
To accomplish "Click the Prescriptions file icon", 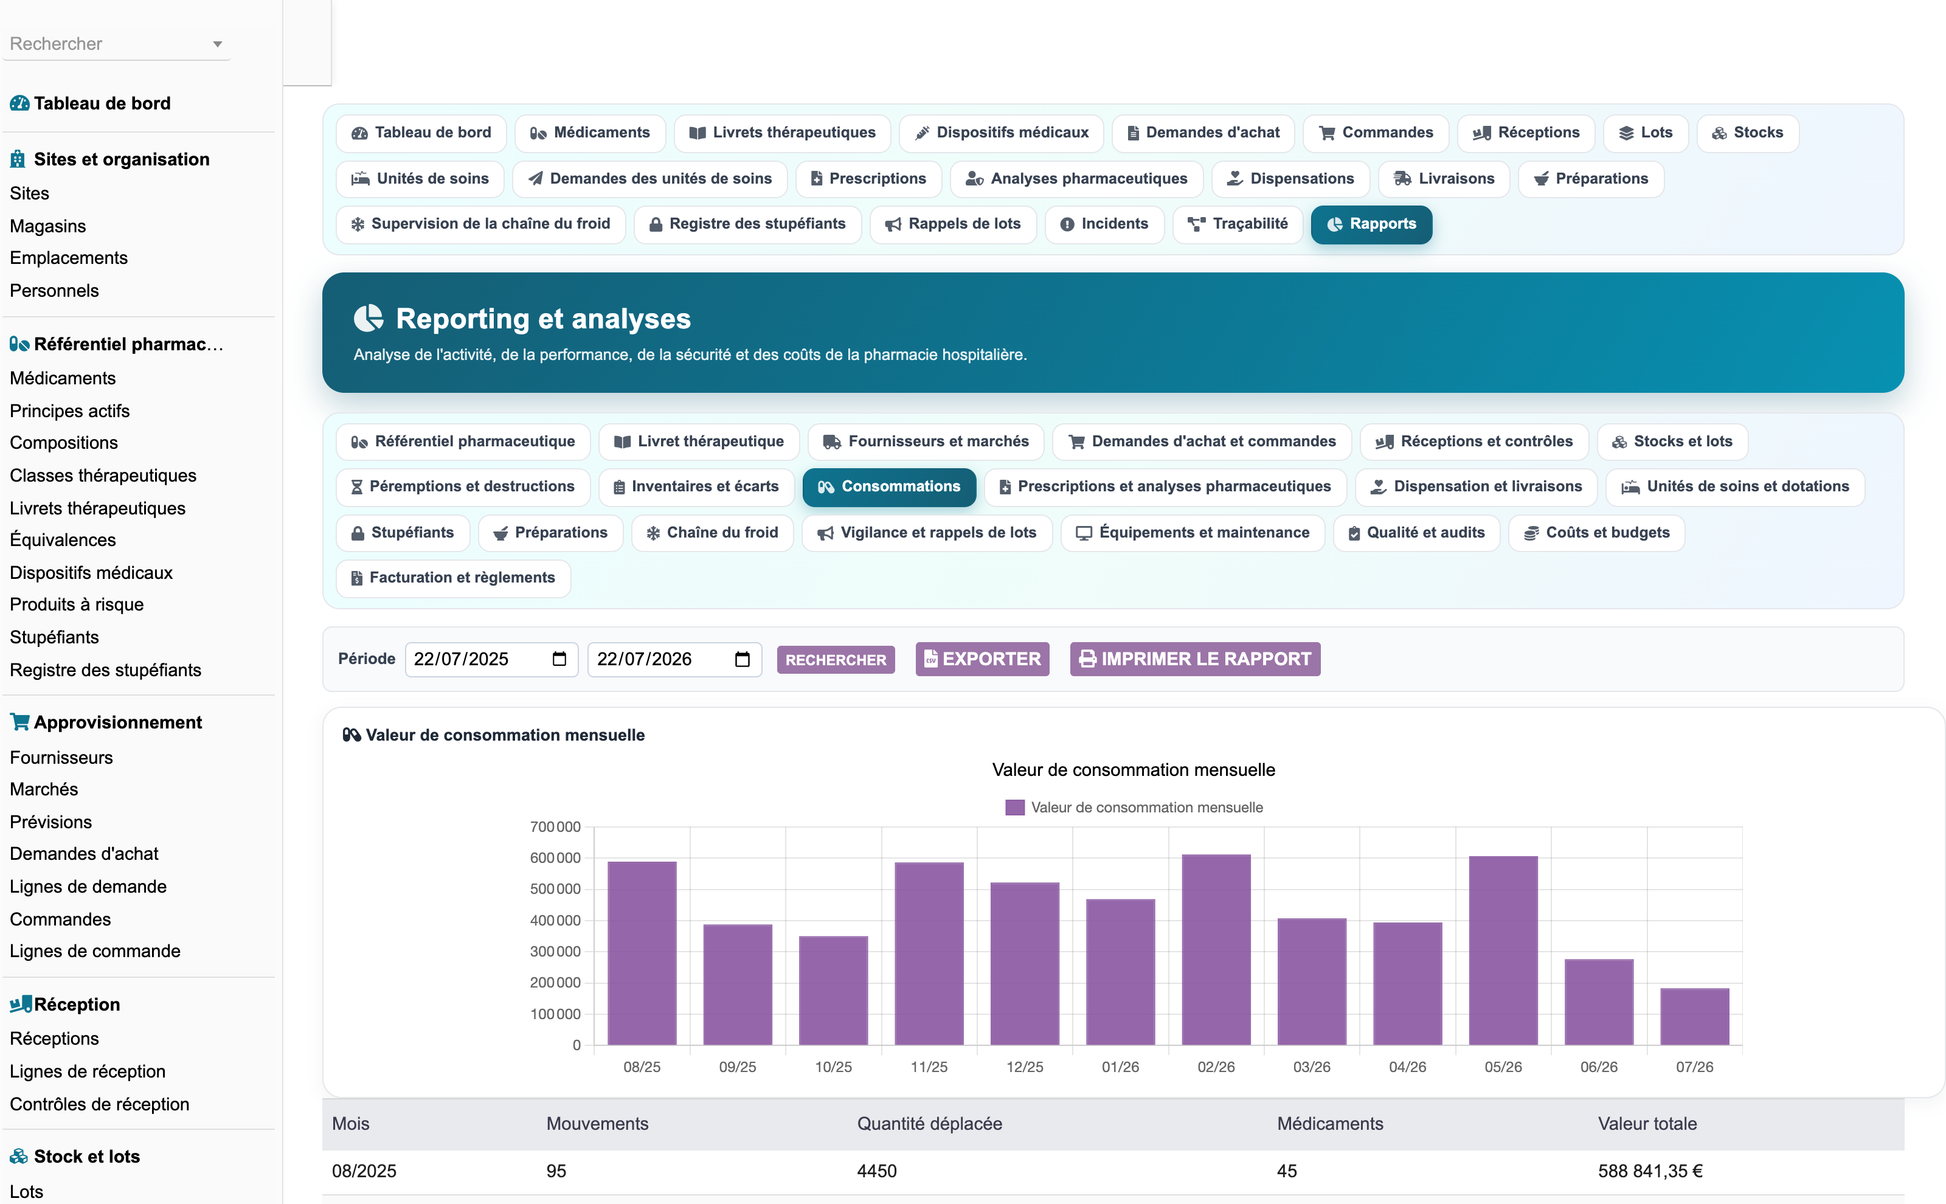I will coord(816,179).
